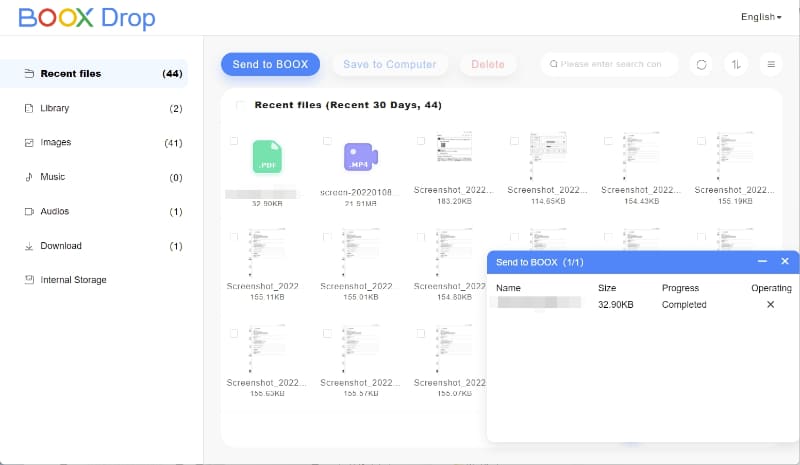This screenshot has width=800, height=465.
Task: Open the 155.11KB screenshot thumbnail
Action: (x=267, y=252)
